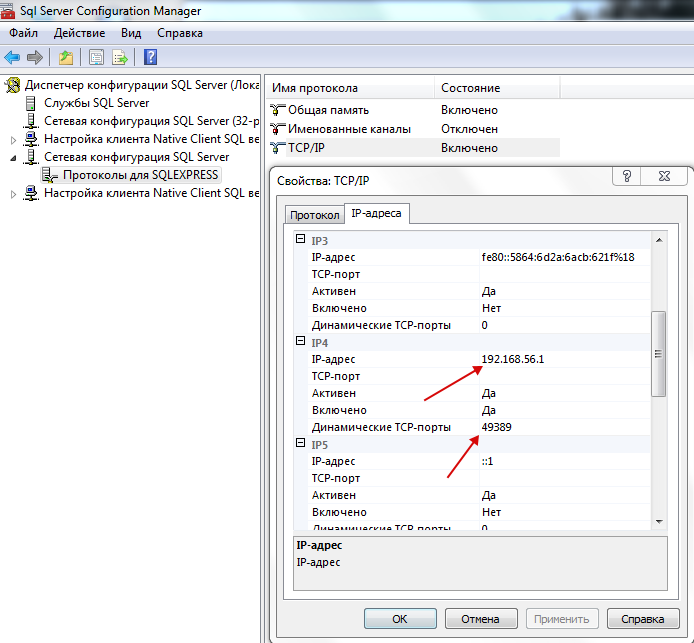Switch to the IP-адреса tab

click(x=376, y=213)
